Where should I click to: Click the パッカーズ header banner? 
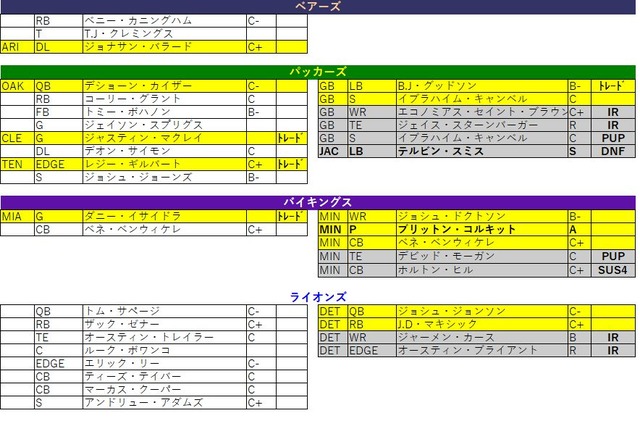[318, 72]
